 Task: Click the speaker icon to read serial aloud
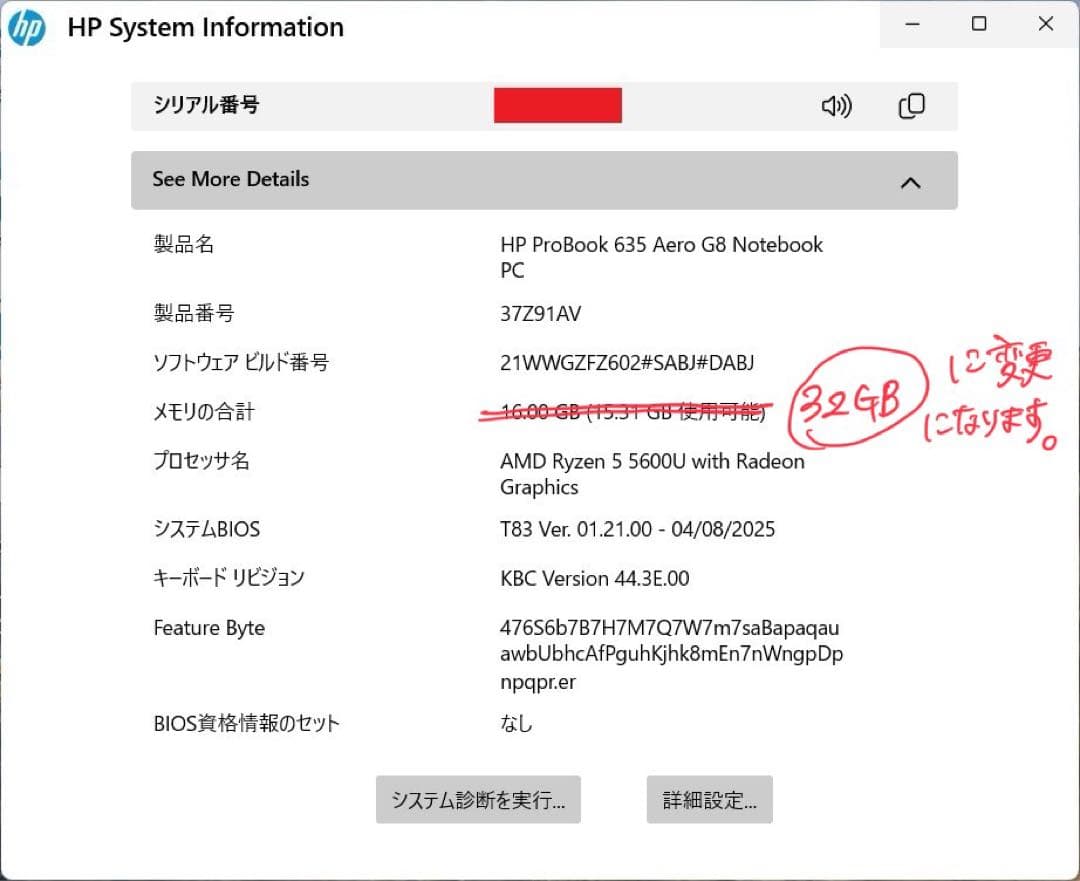(836, 106)
